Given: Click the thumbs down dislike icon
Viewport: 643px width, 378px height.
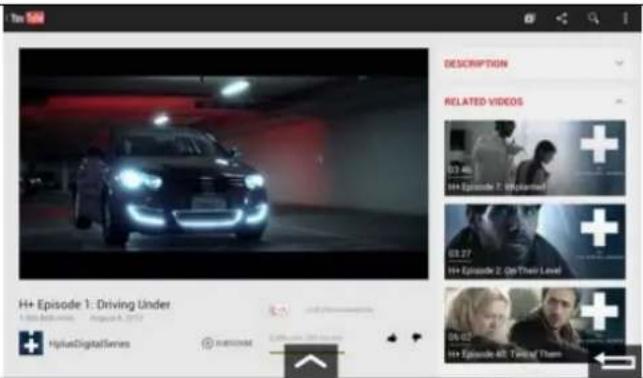Looking at the screenshot, I should point(417,337).
